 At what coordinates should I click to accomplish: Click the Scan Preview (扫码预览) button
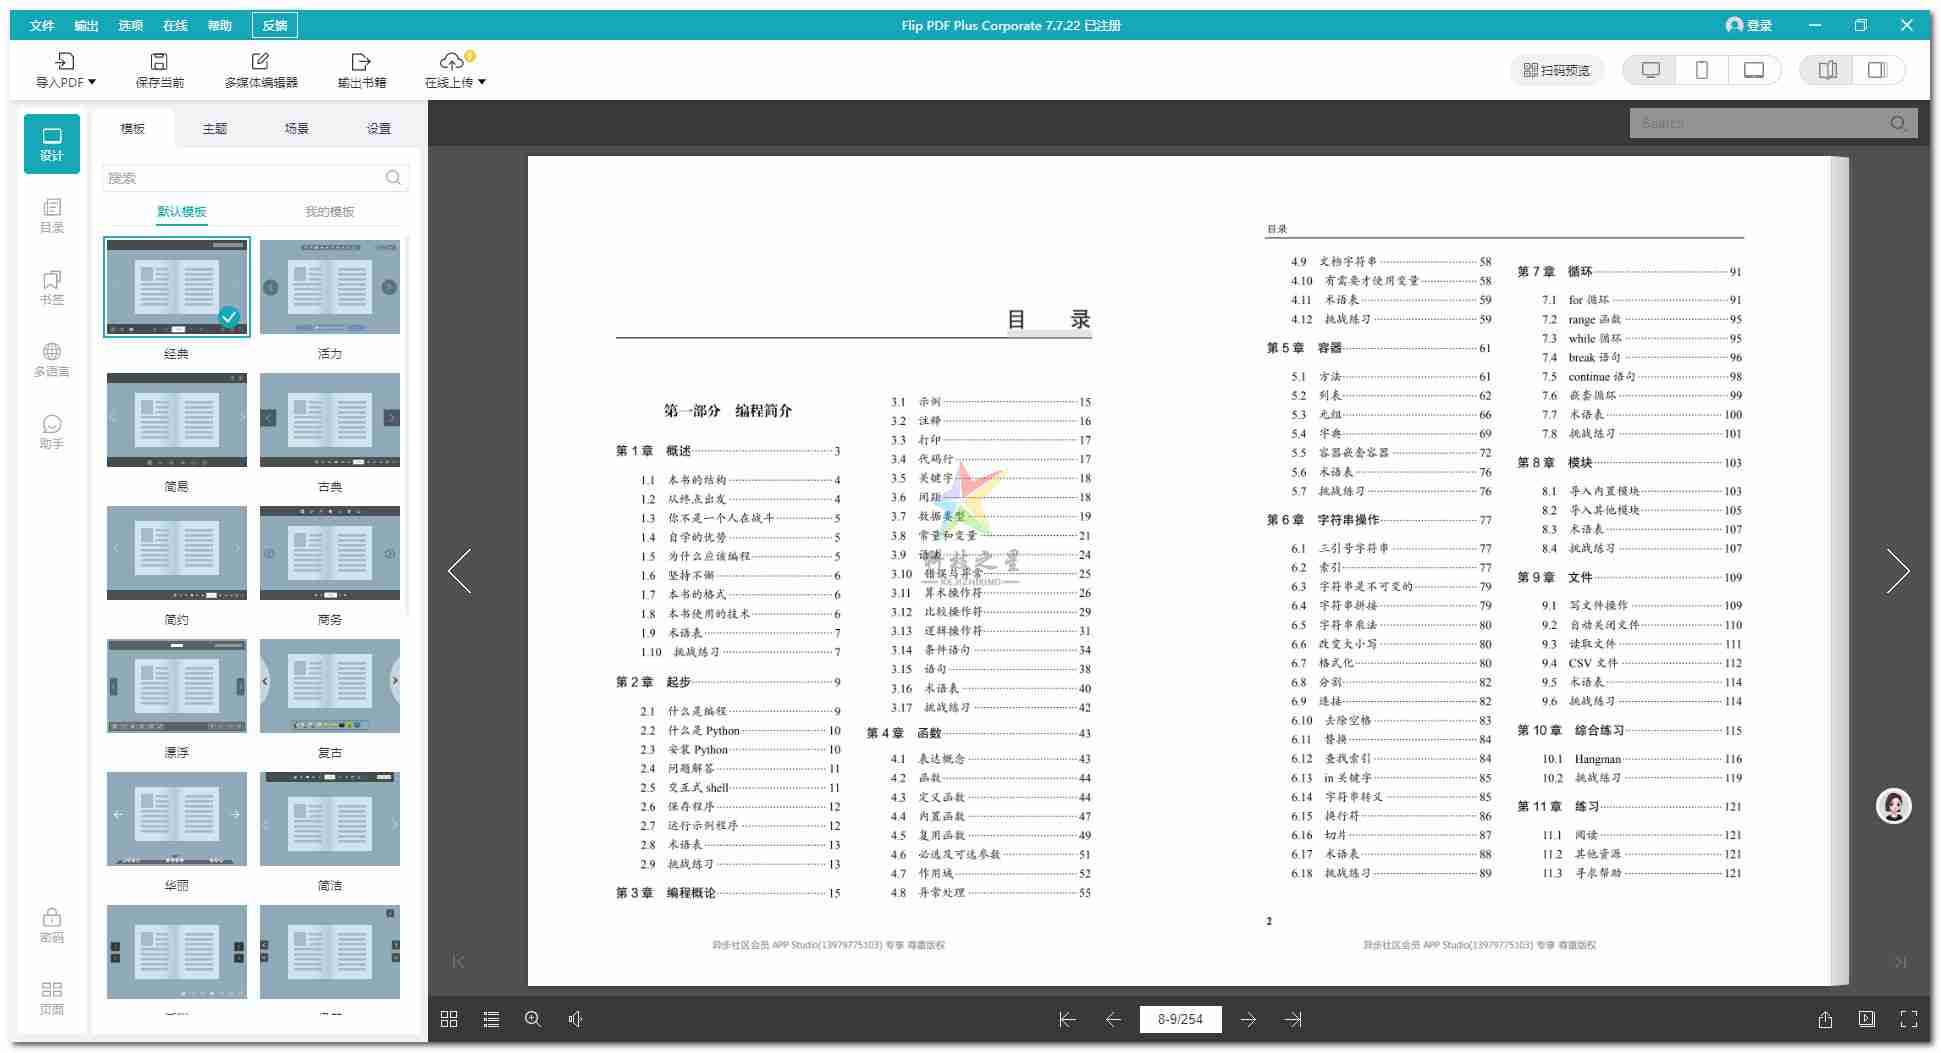1556,70
